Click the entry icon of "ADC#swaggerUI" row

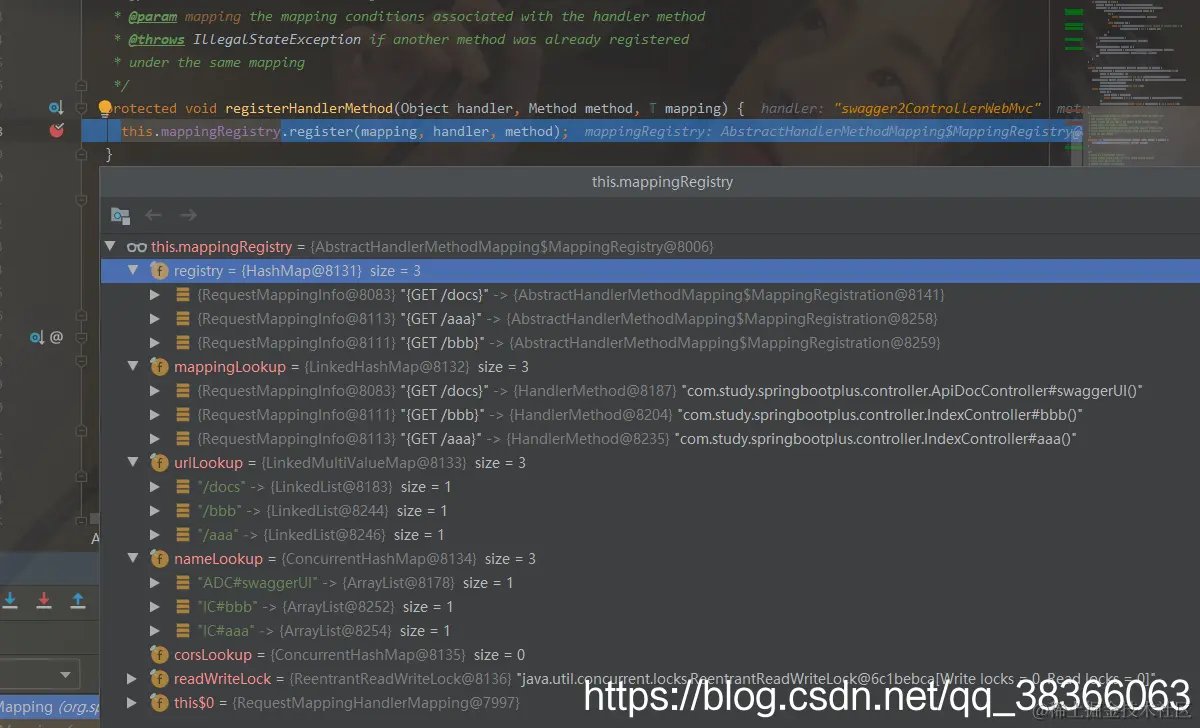[x=182, y=583]
